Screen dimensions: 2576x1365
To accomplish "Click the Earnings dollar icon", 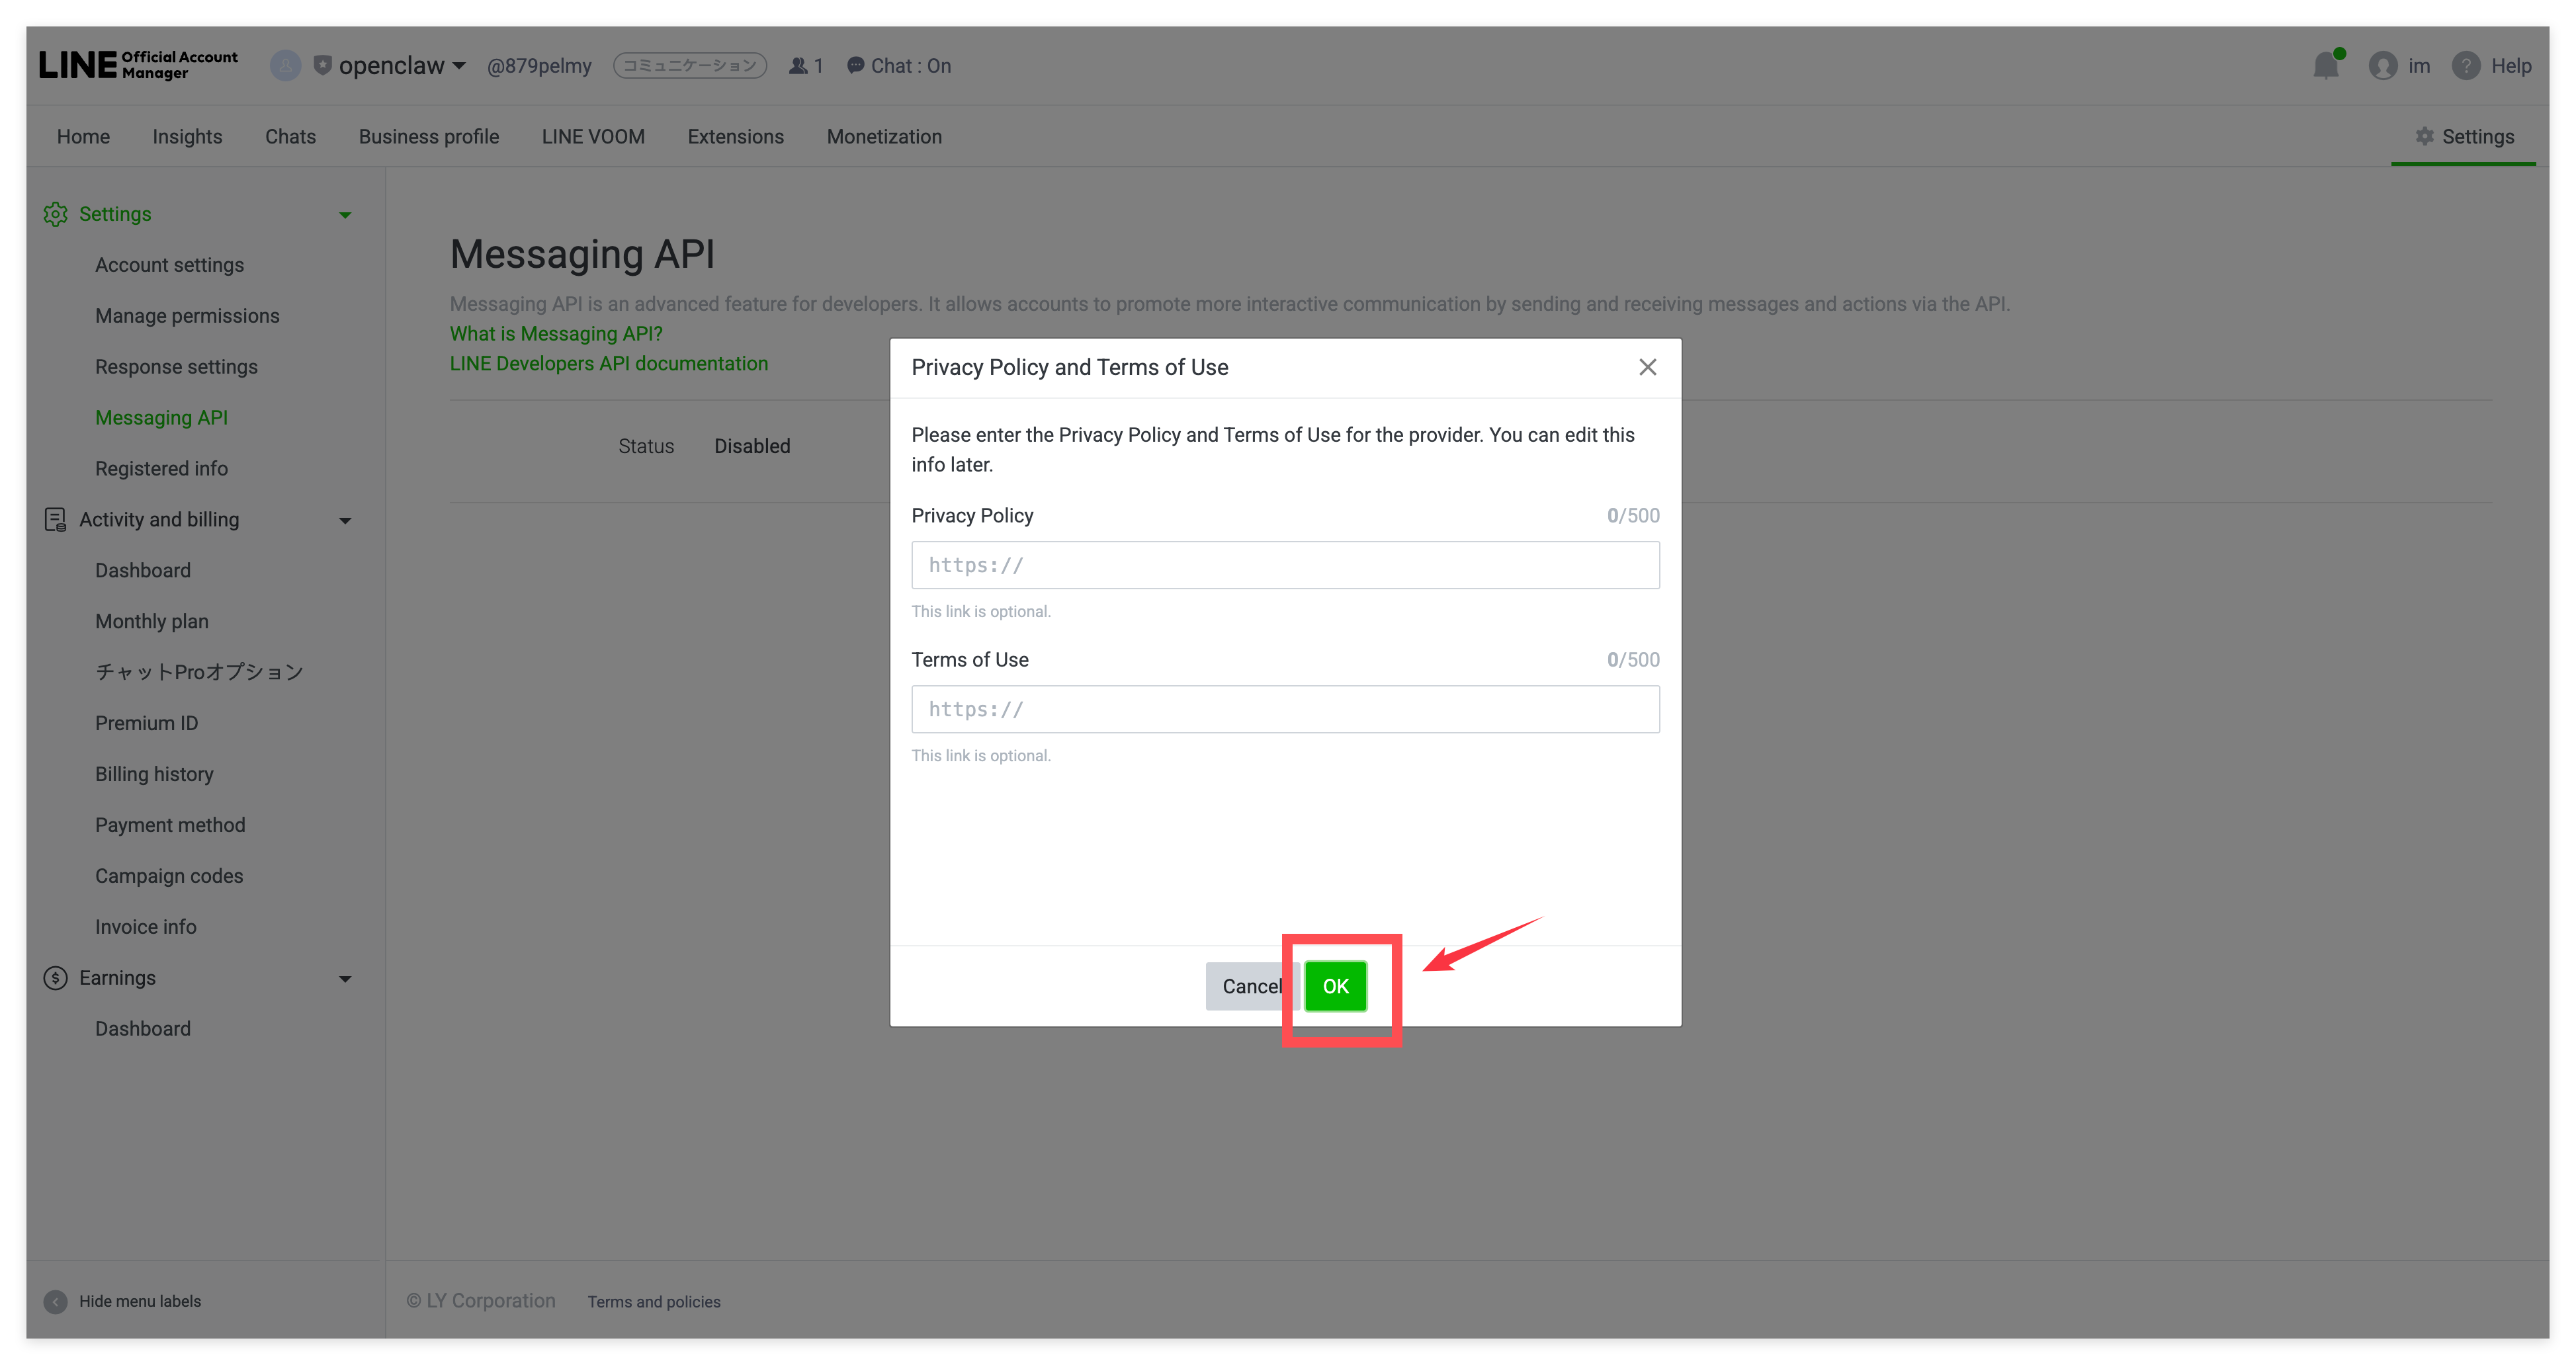I will tap(55, 978).
